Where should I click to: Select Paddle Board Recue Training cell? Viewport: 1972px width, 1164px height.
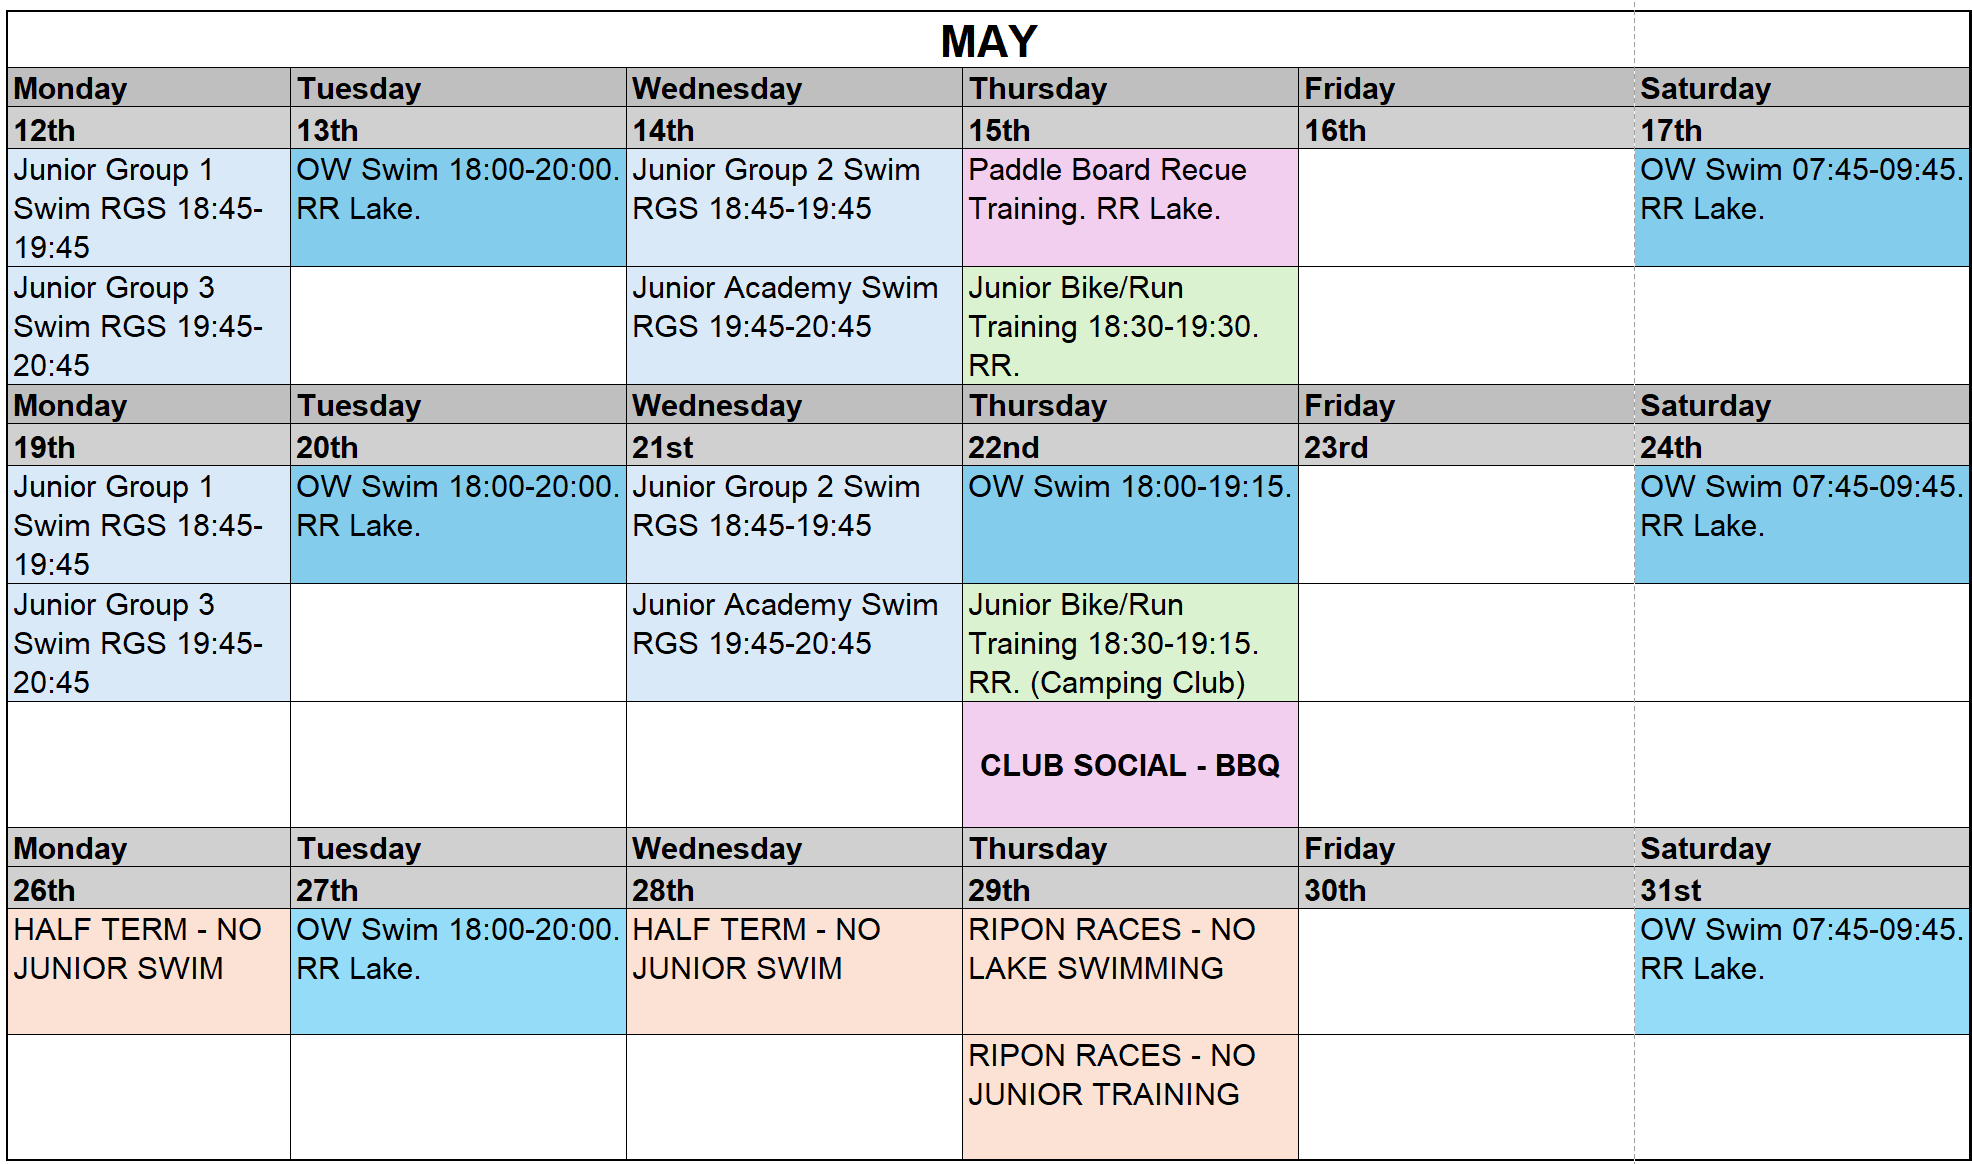[1130, 208]
